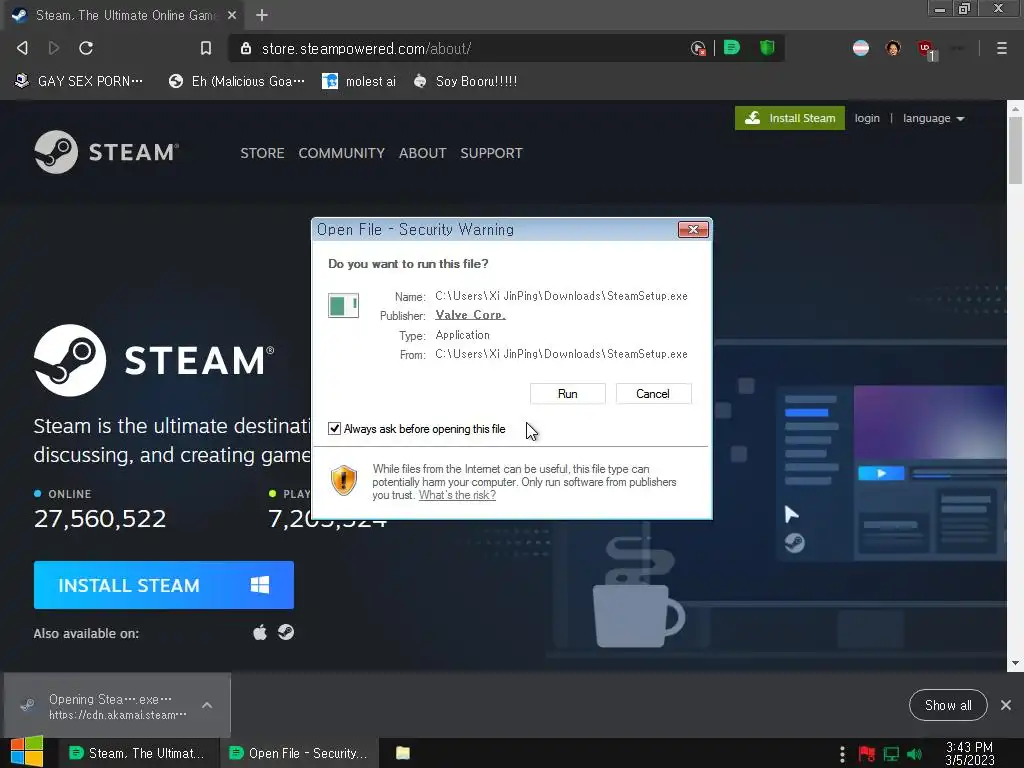Click the browser forward arrow
Screen dimensions: 1024x768
[54, 48]
